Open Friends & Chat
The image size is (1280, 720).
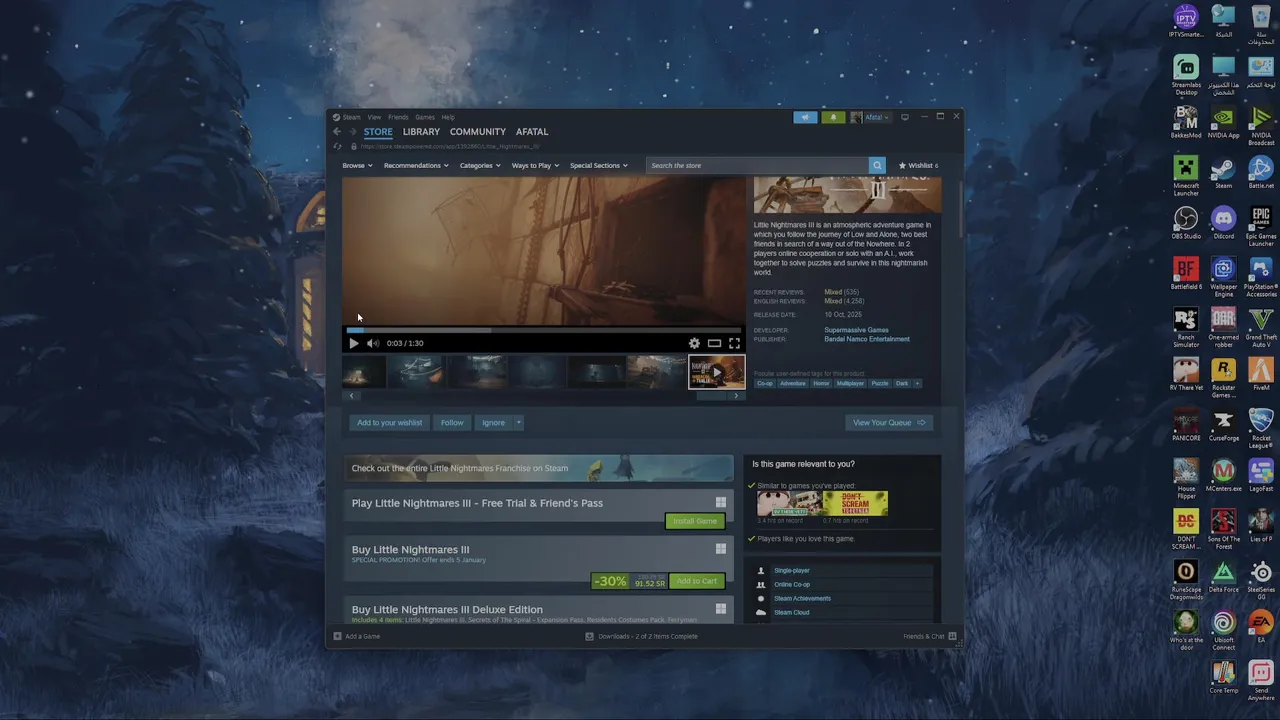(930, 636)
